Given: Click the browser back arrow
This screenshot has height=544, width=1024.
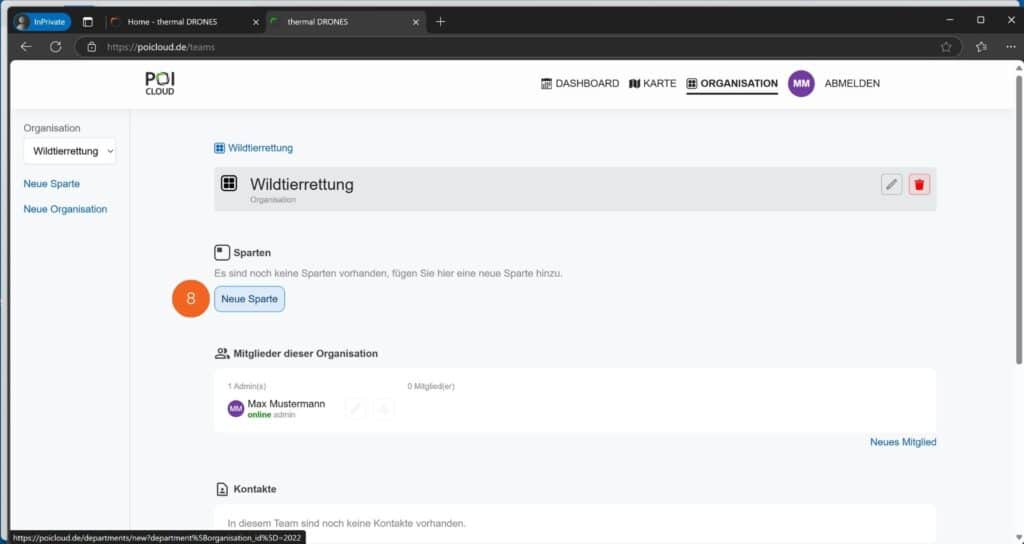Looking at the screenshot, I should pos(27,47).
